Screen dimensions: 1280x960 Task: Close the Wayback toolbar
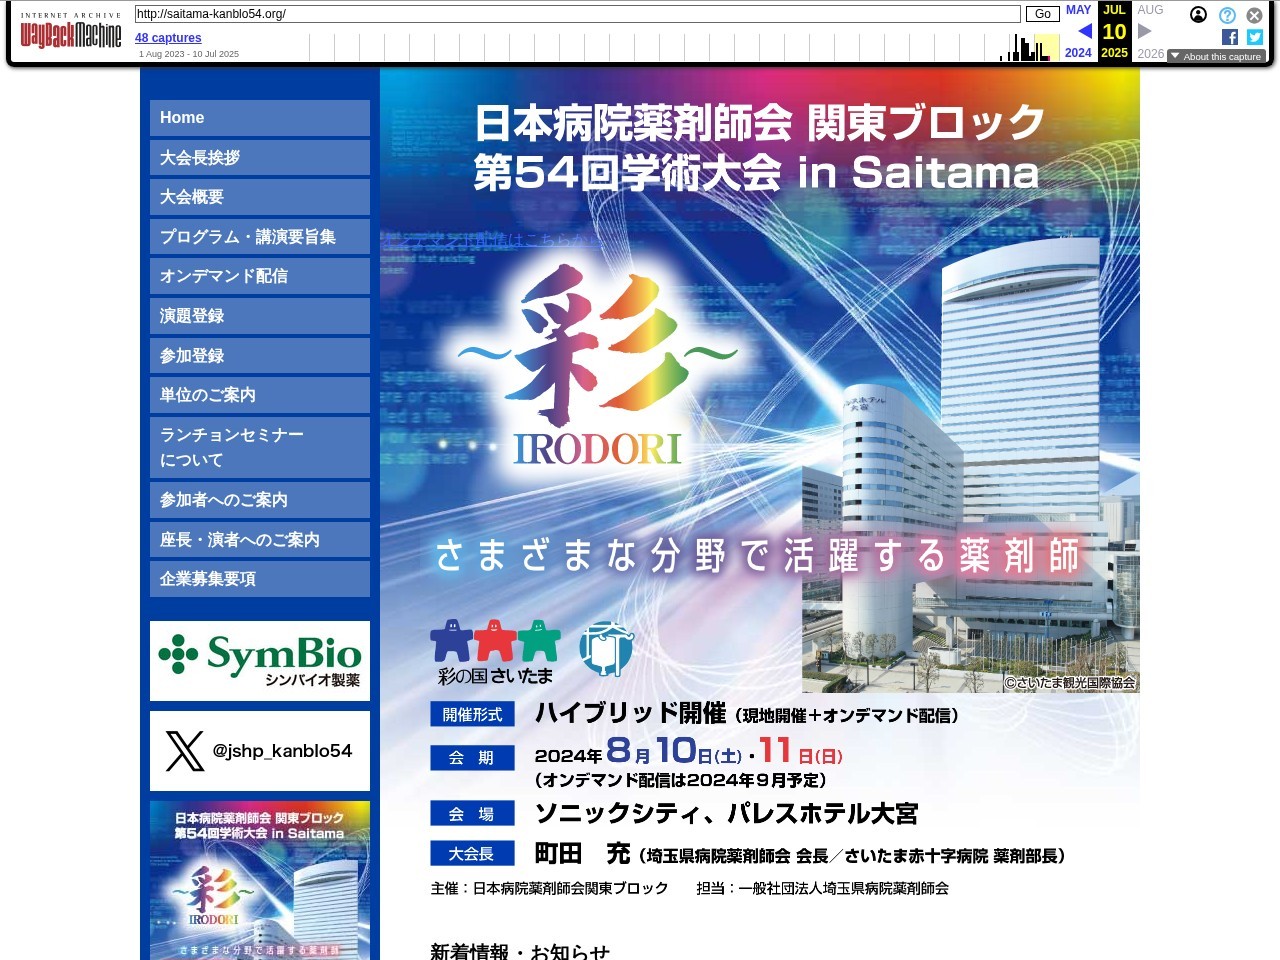coord(1254,15)
